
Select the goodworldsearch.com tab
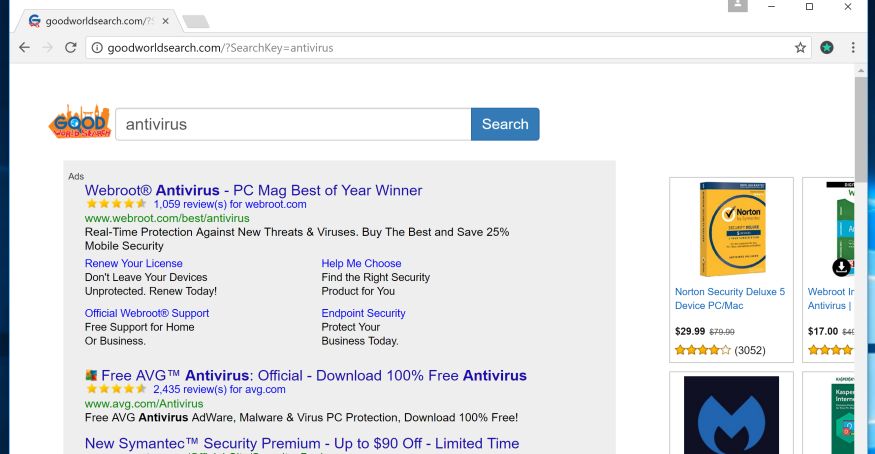[95, 20]
